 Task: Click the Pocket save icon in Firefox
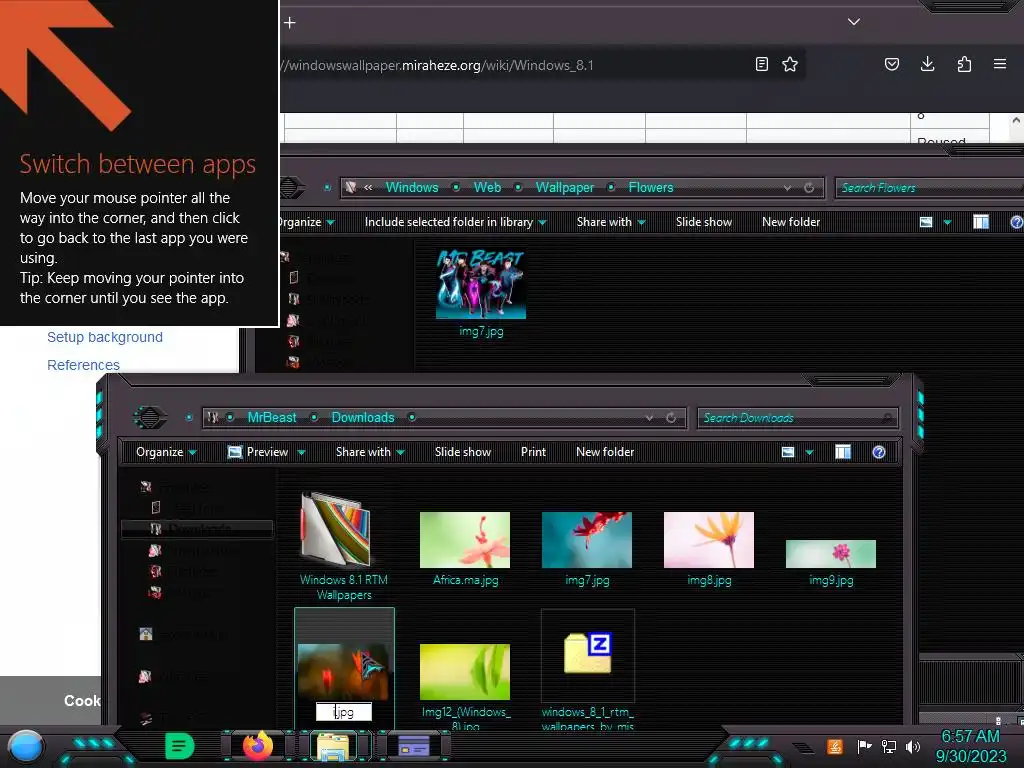pyautogui.click(x=892, y=64)
